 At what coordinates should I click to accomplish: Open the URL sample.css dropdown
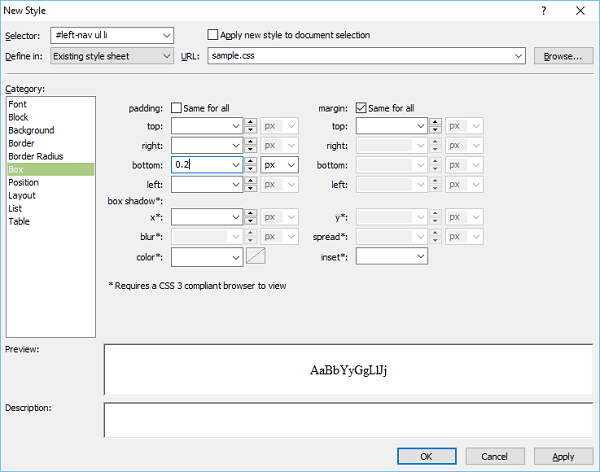click(517, 56)
